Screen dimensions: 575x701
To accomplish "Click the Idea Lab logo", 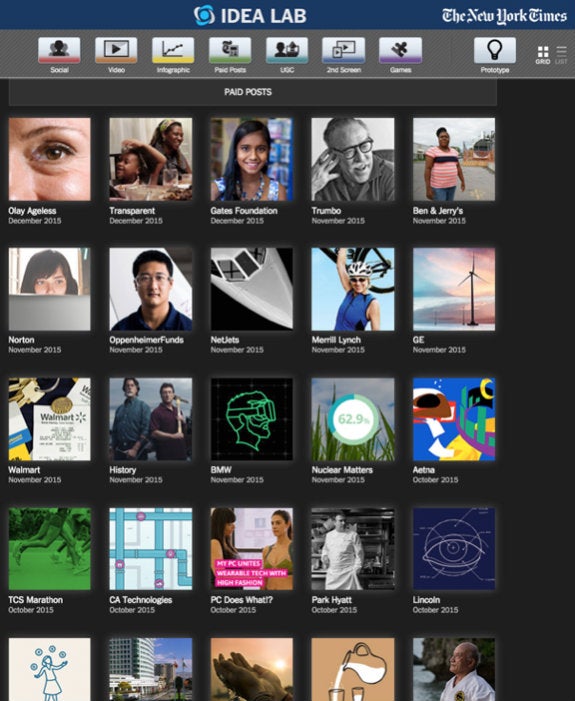I will point(250,15).
